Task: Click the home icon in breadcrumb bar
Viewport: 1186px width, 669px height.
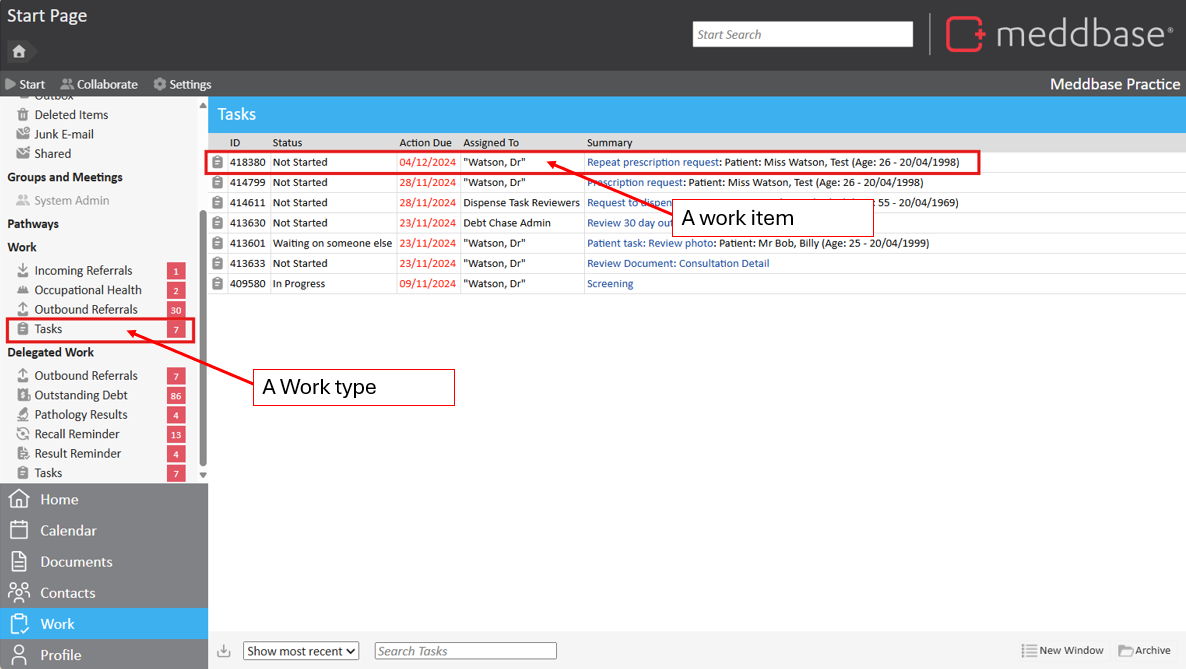Action: (19, 52)
